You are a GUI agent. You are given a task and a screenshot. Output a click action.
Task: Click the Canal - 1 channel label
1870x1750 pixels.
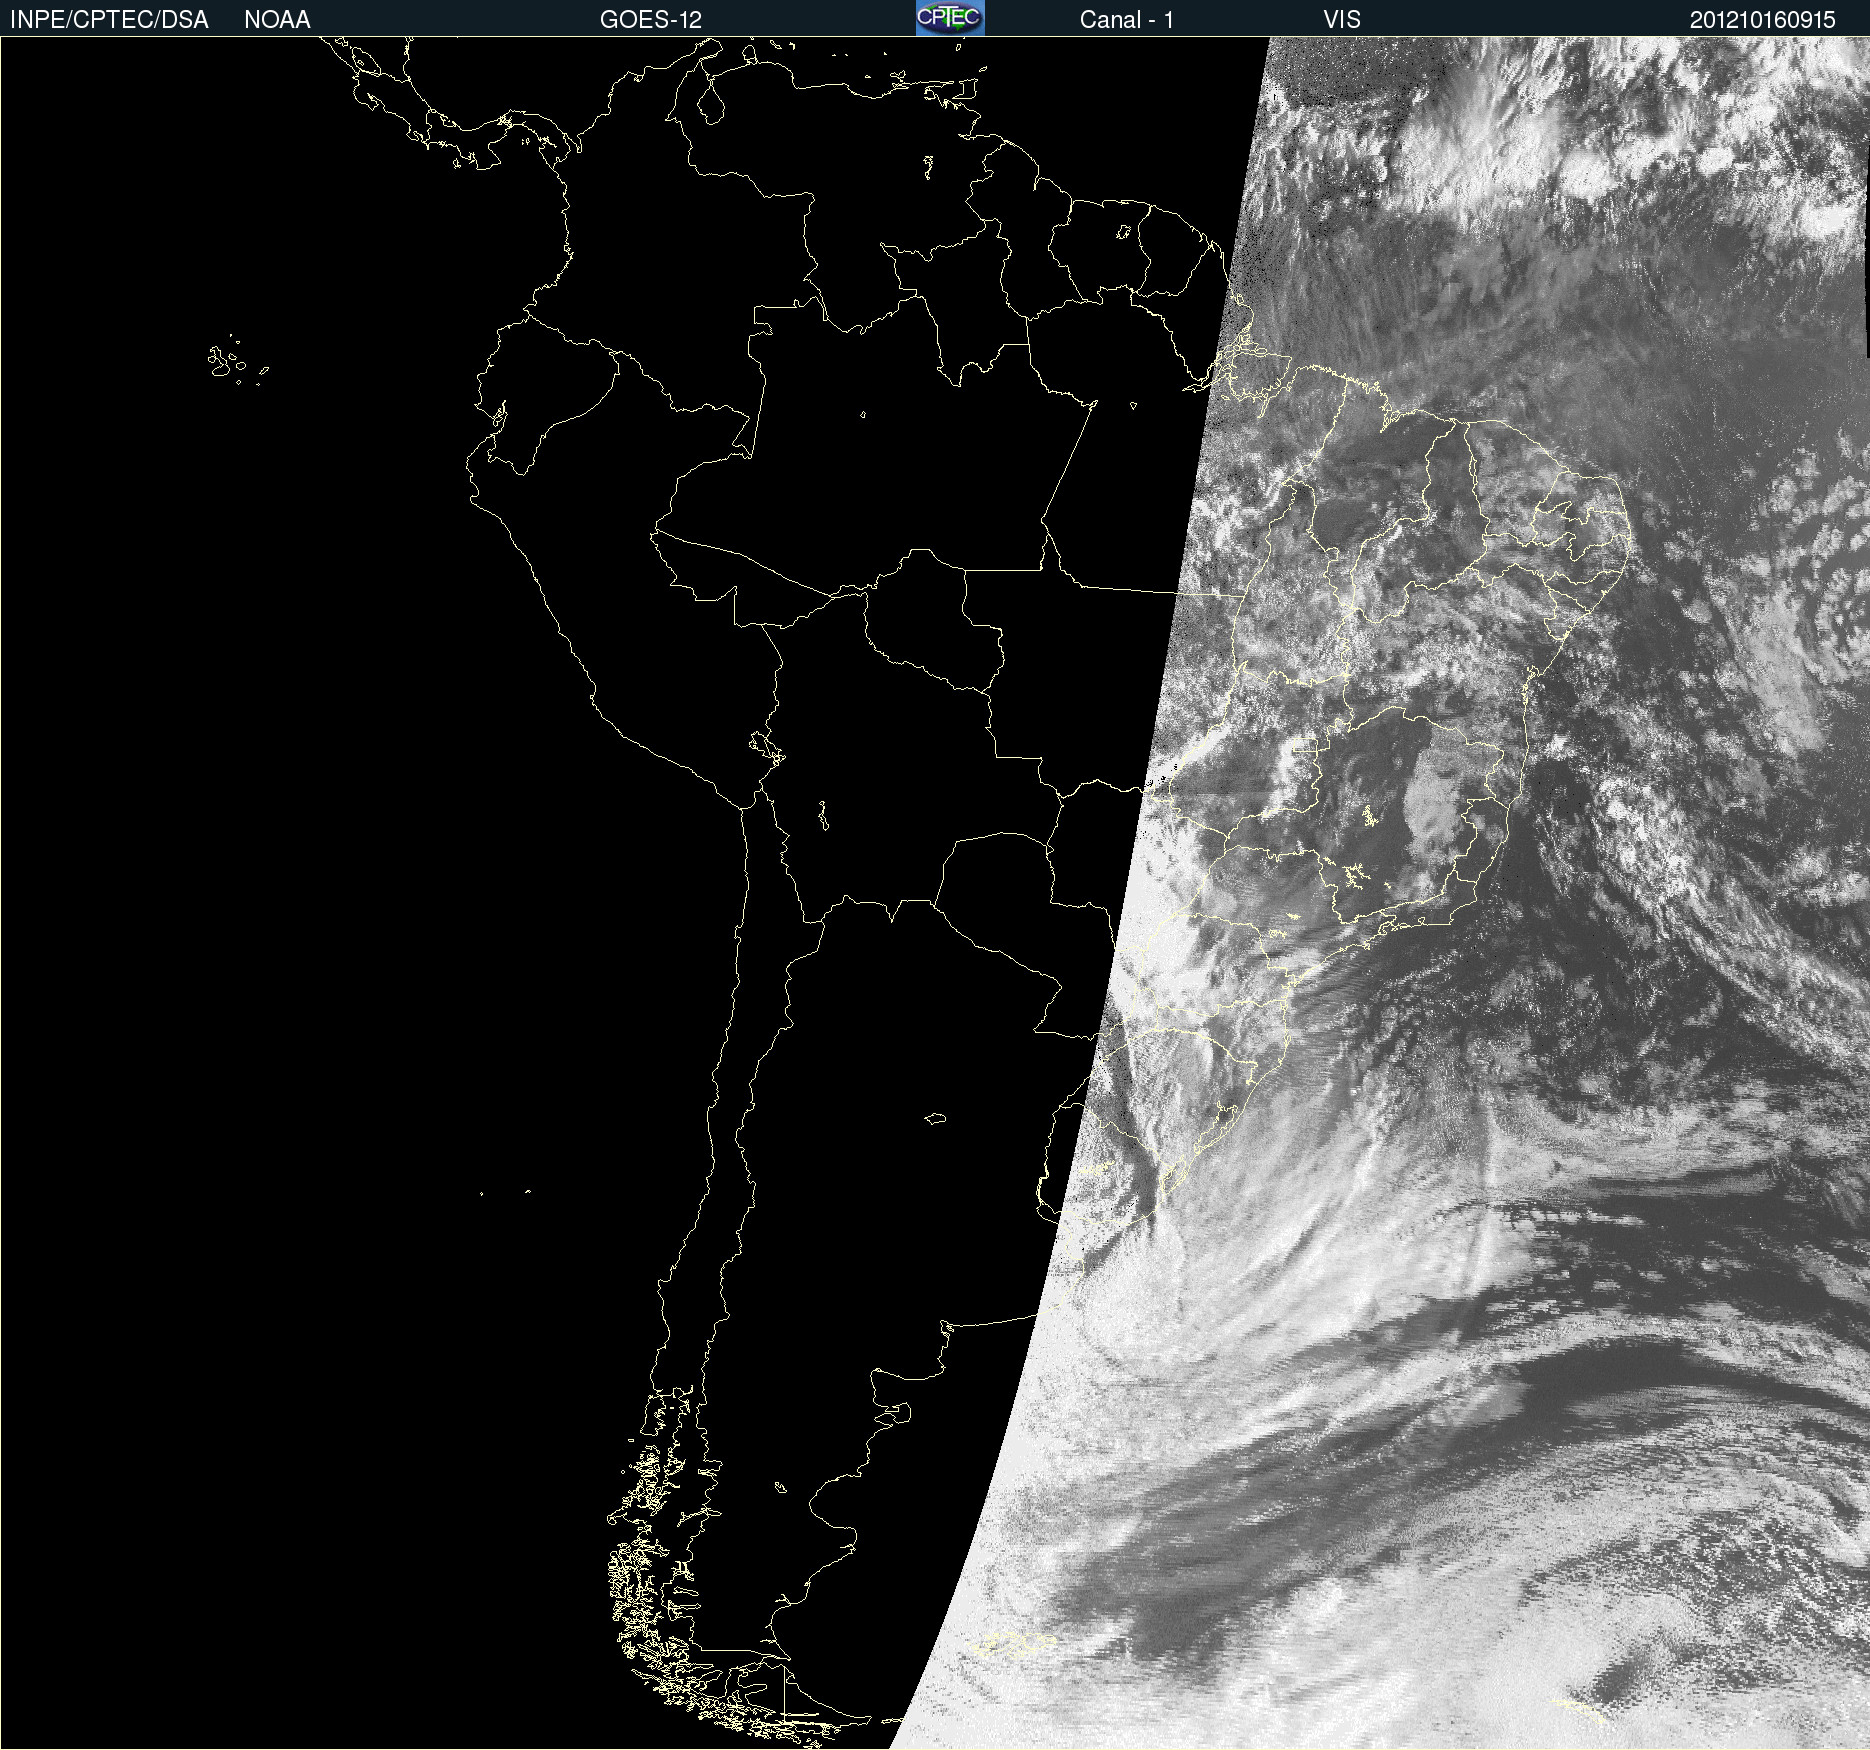[x=1127, y=20]
